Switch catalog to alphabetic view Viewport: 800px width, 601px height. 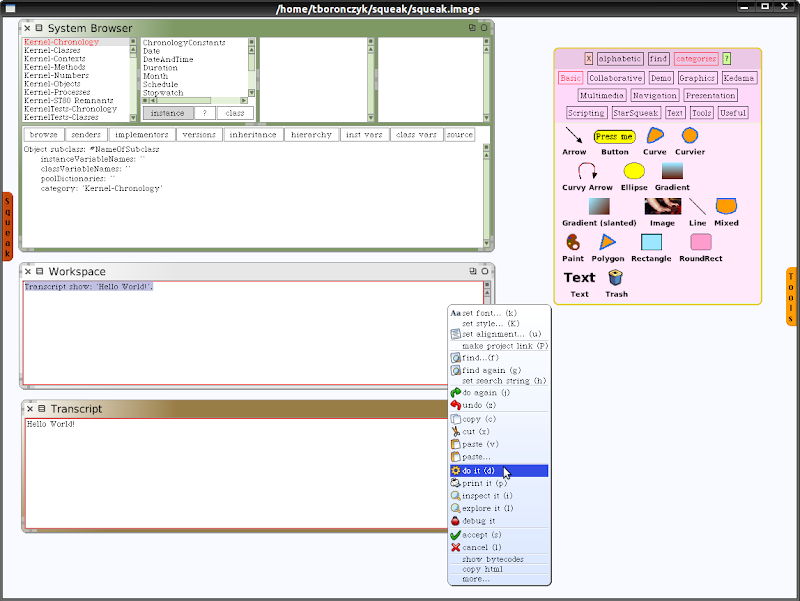619,59
